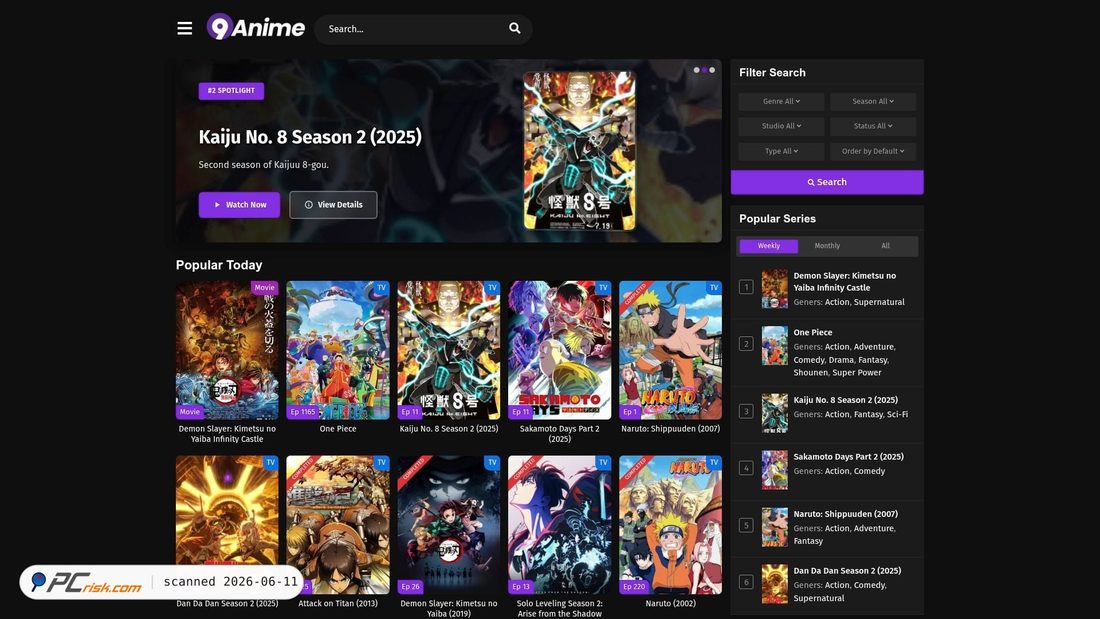Expand the Genre All dropdown
1100x619 pixels.
(781, 101)
